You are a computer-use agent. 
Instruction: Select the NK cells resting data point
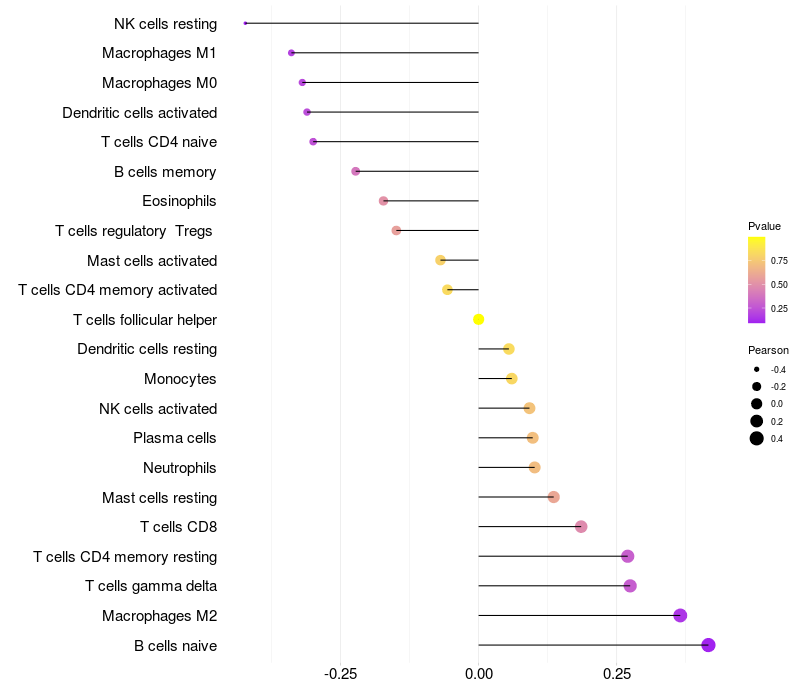pos(245,23)
